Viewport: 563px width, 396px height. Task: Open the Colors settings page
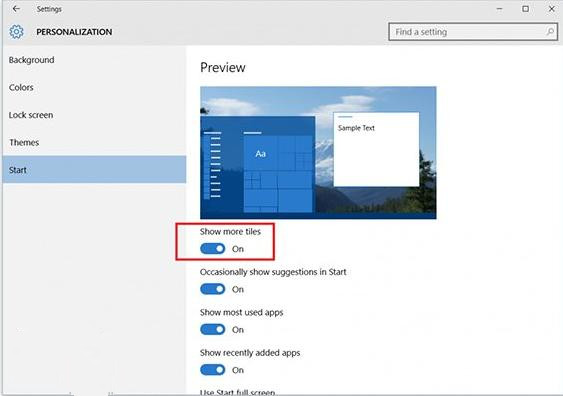click(94, 87)
